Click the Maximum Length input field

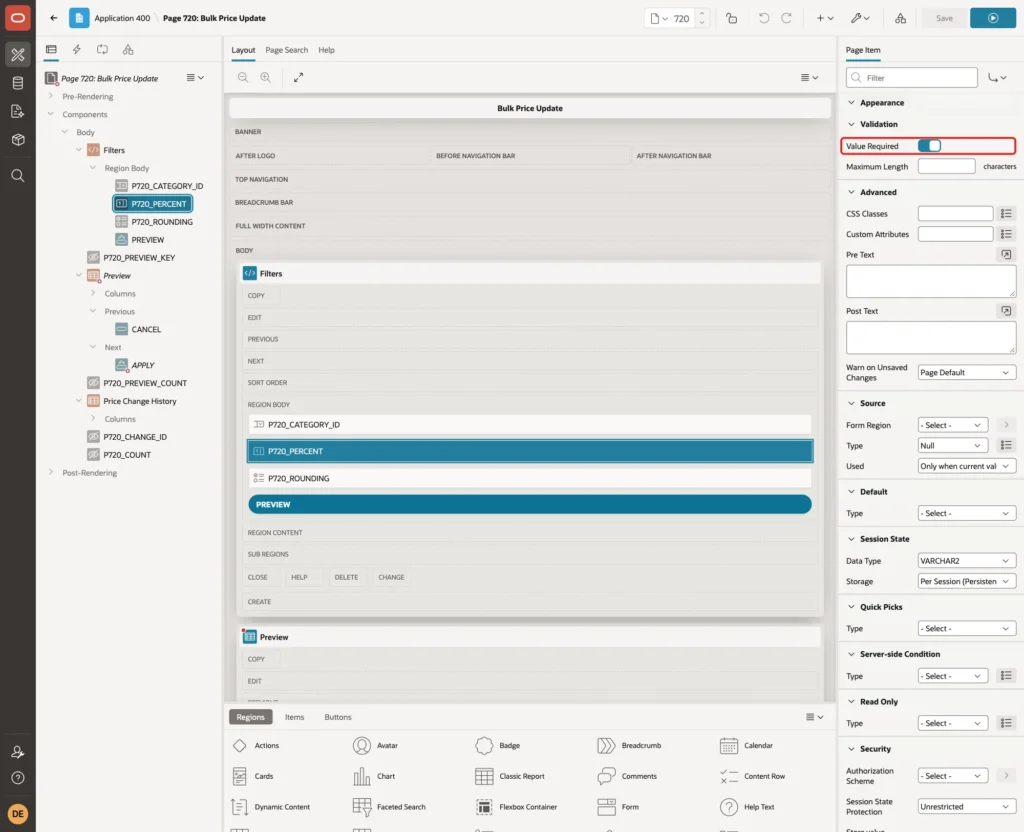pyautogui.click(x=946, y=167)
